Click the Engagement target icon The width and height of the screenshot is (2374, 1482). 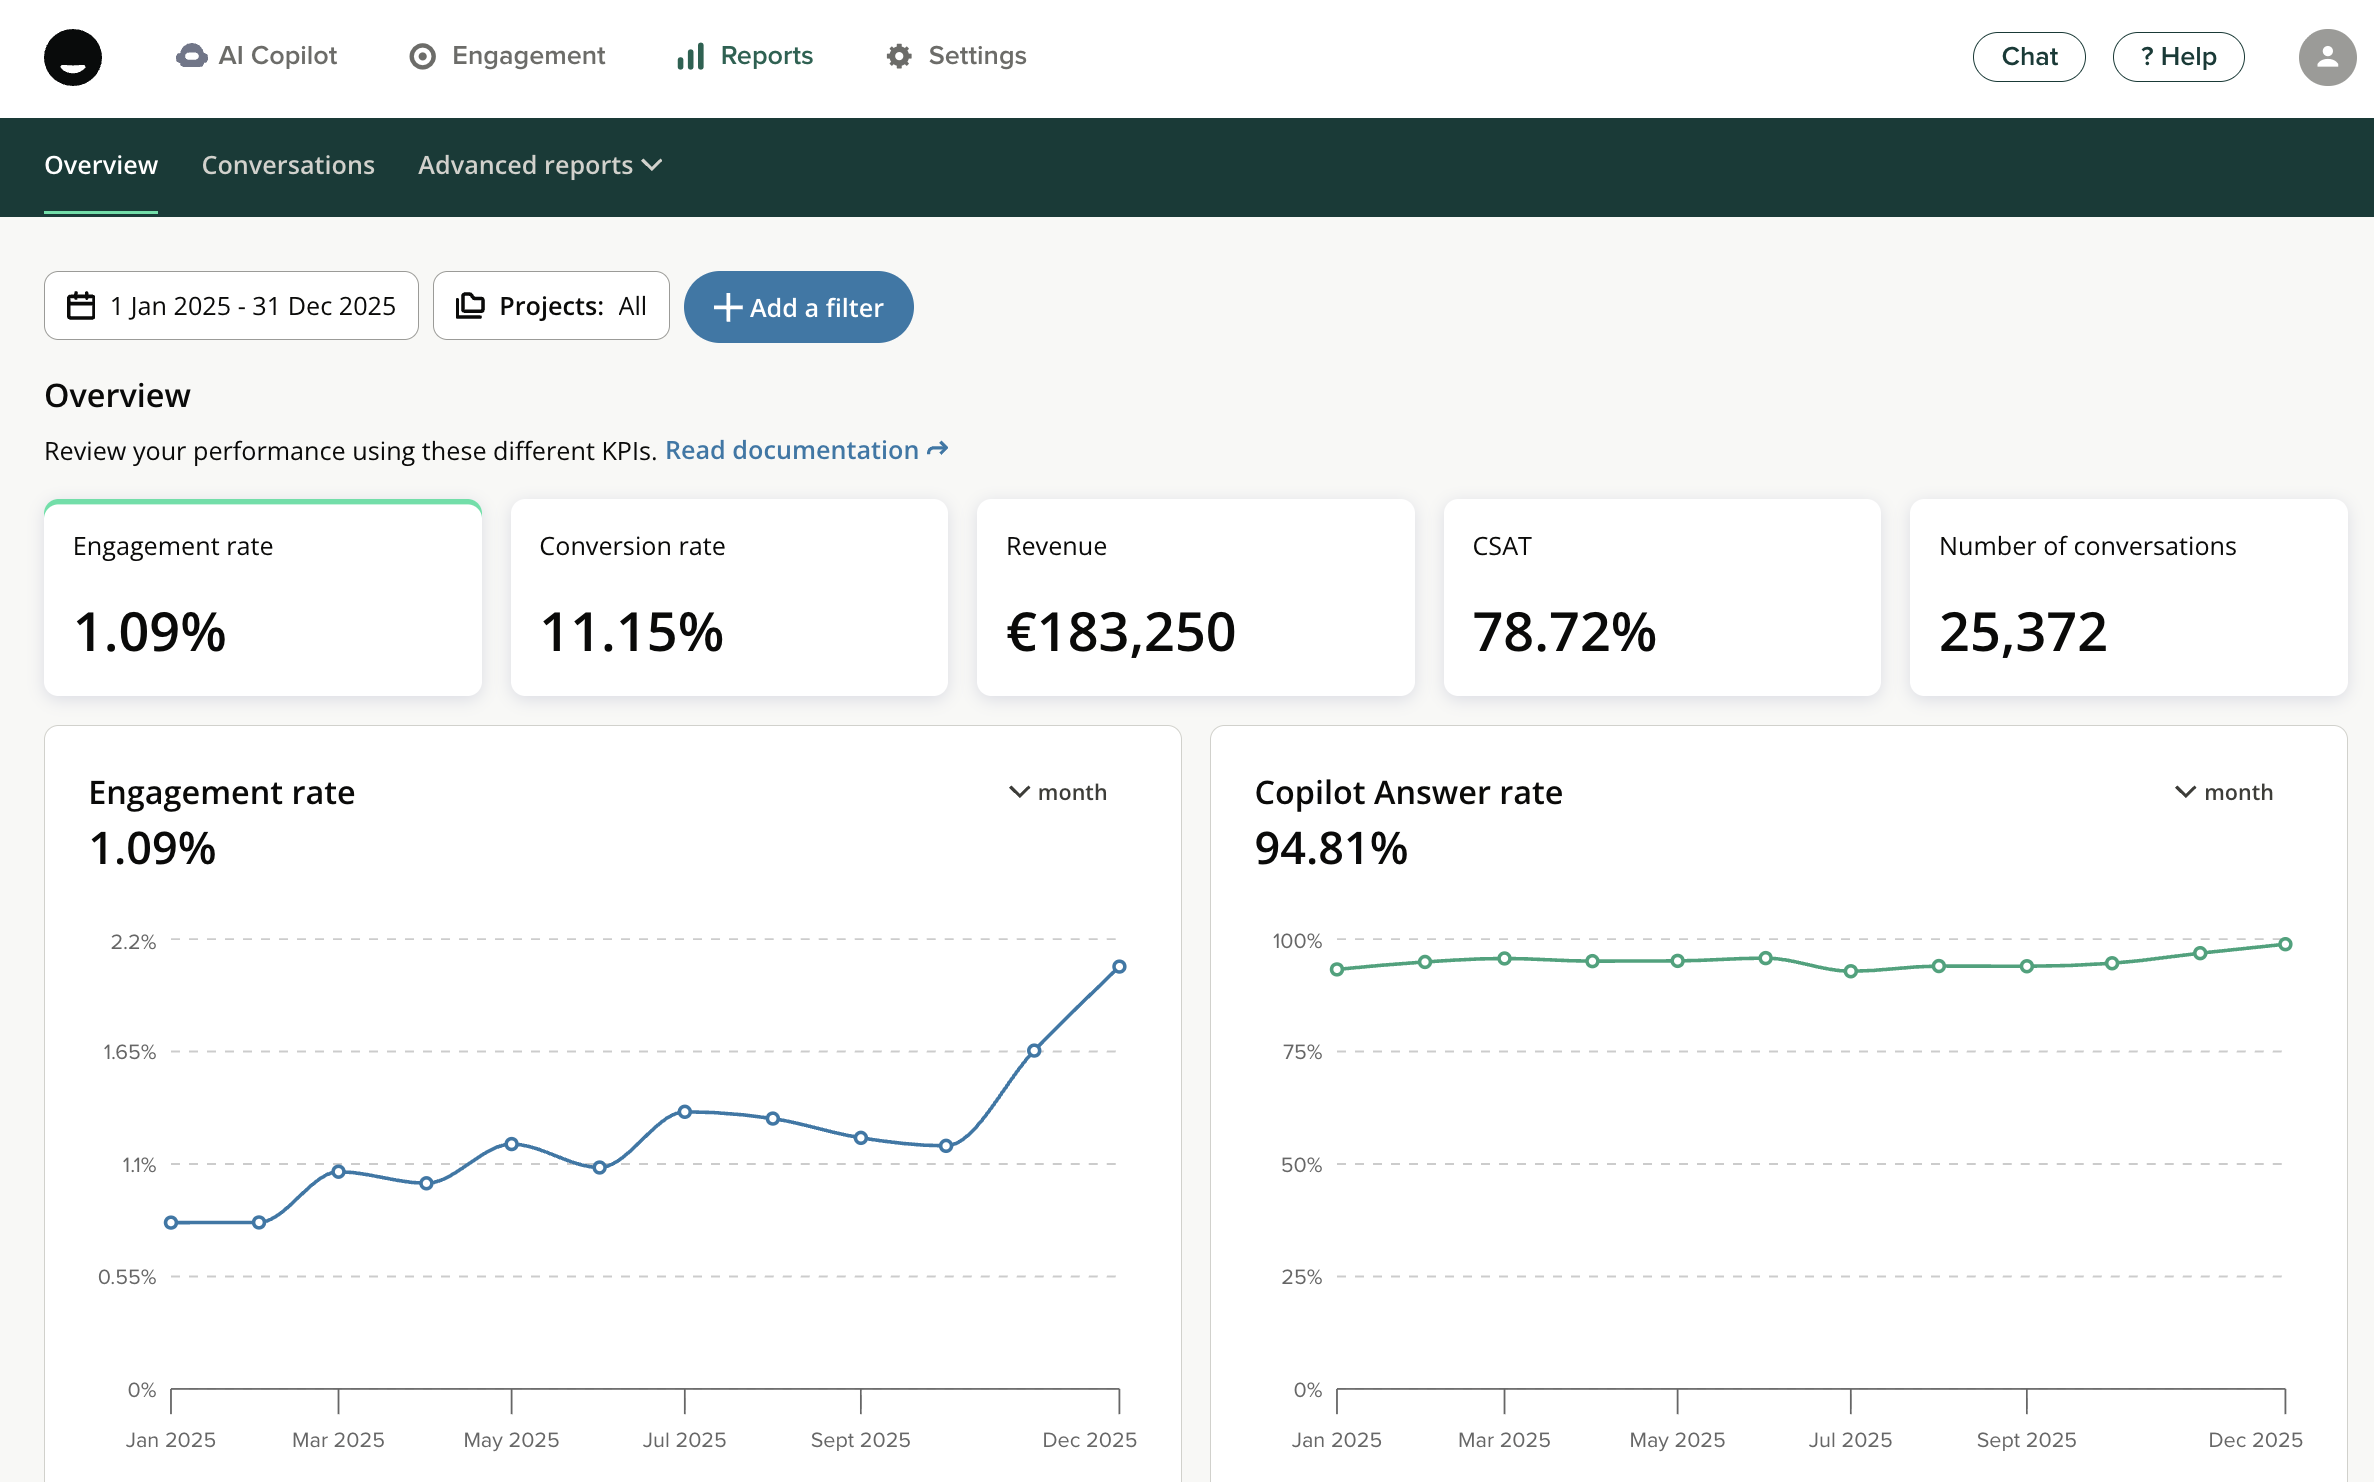click(423, 57)
